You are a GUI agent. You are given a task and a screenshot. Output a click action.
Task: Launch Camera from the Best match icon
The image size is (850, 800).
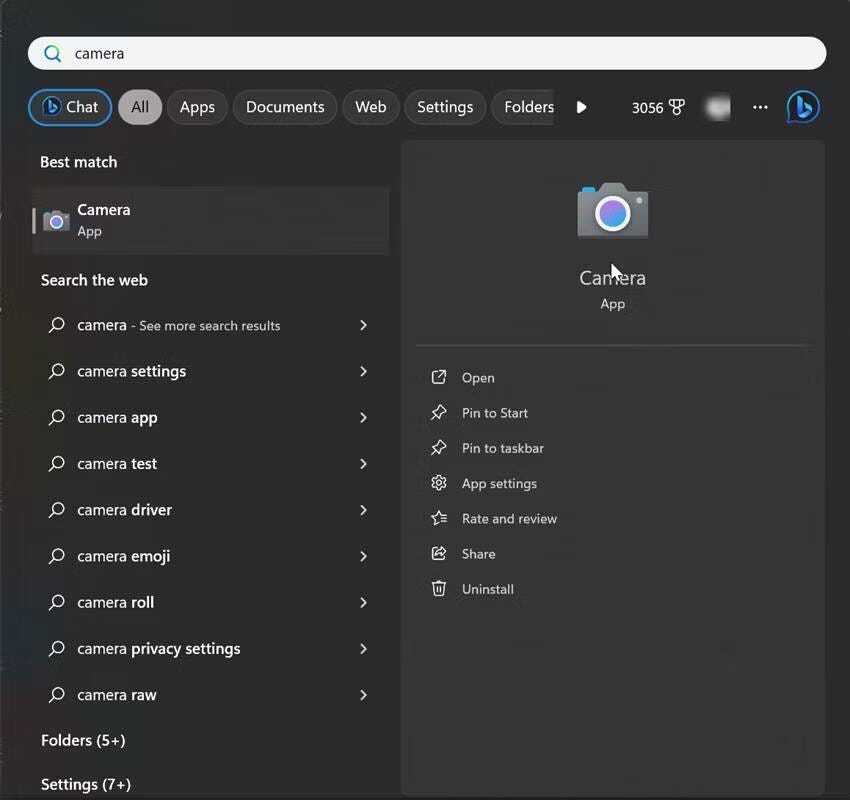click(x=55, y=220)
